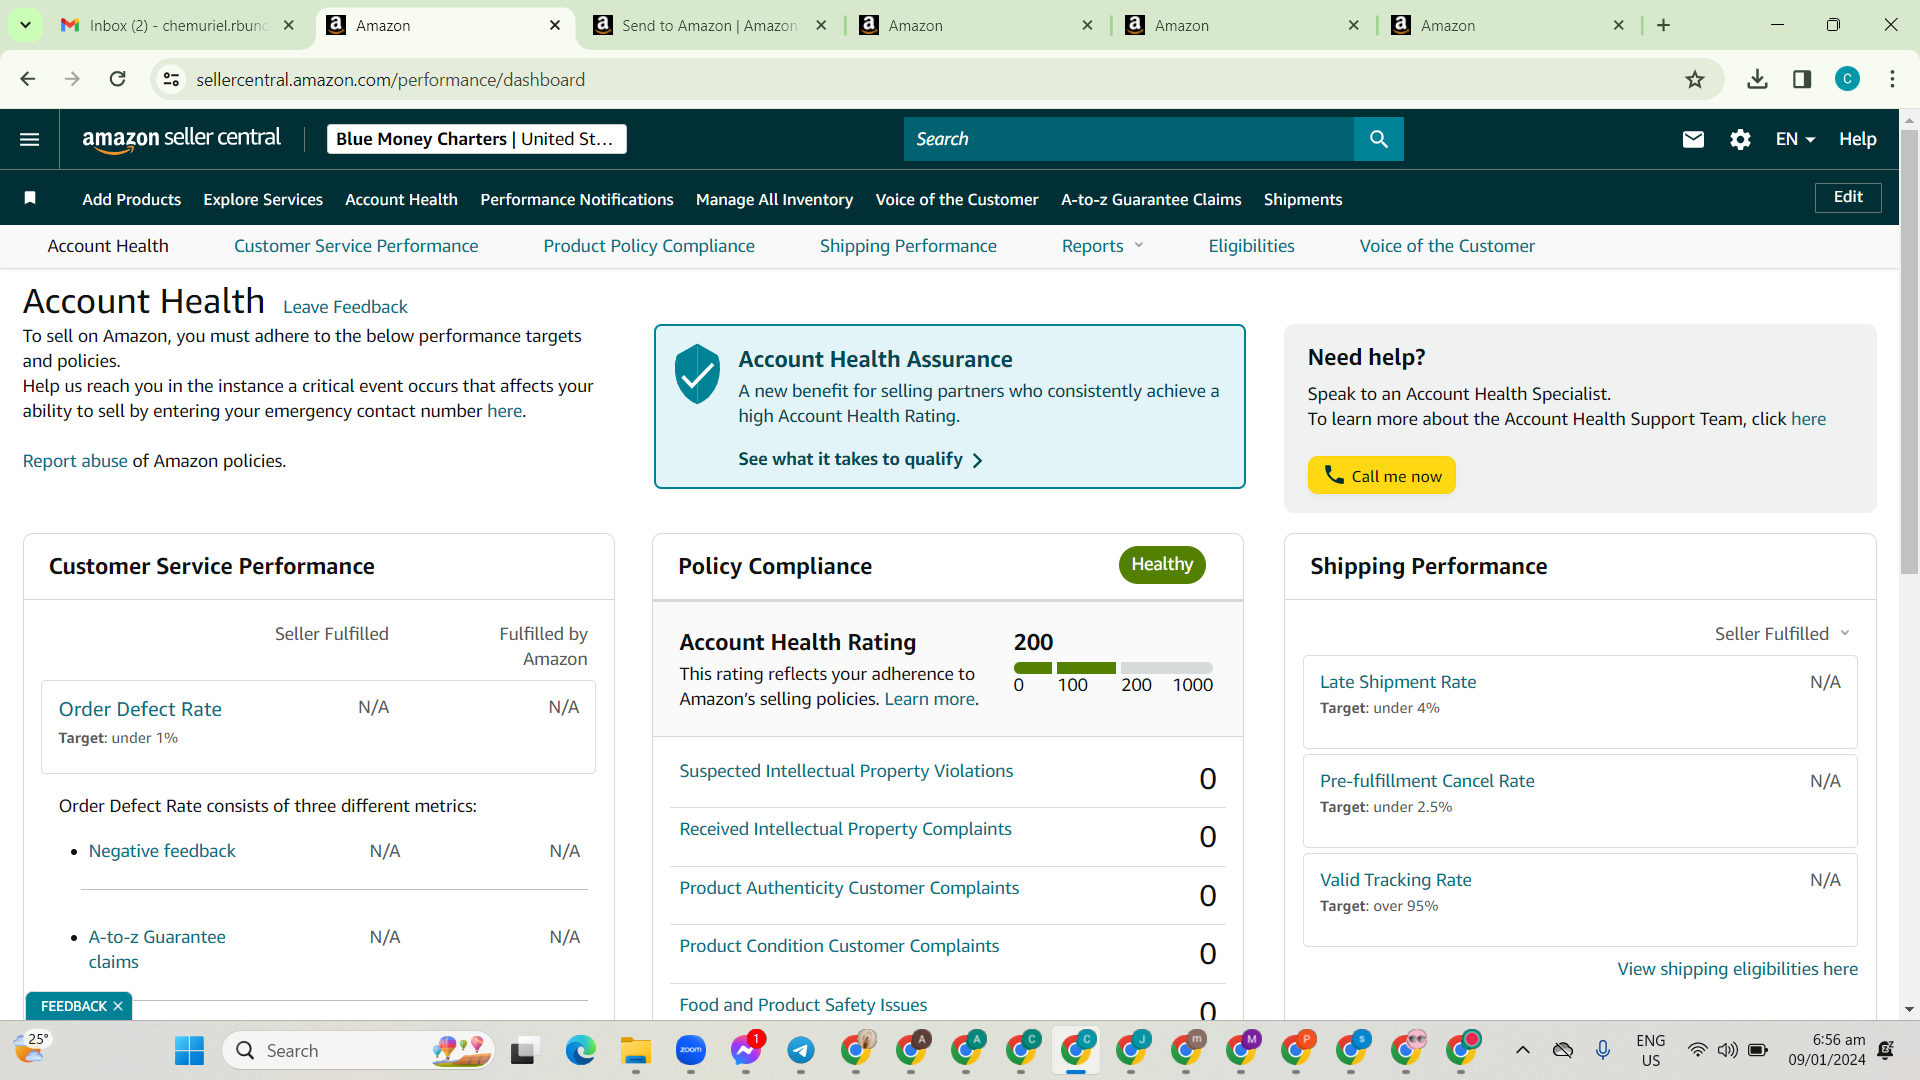Click the microphone tray icon
This screenshot has width=1920, height=1080.
[1603, 1050]
